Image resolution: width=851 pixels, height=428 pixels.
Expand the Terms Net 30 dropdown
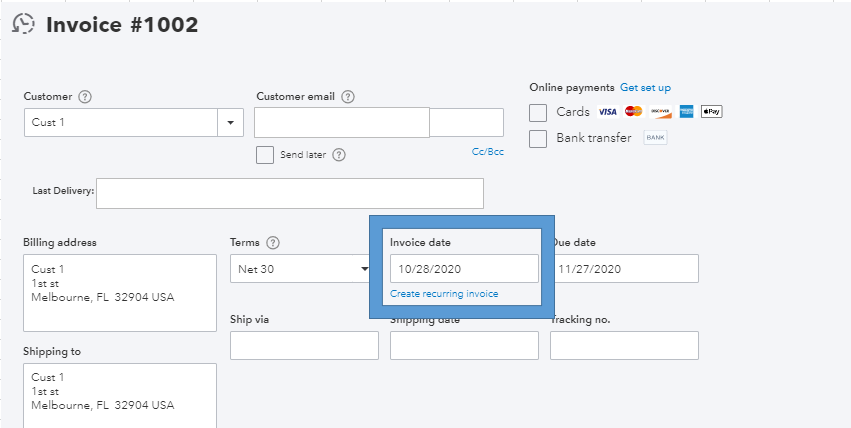click(364, 269)
